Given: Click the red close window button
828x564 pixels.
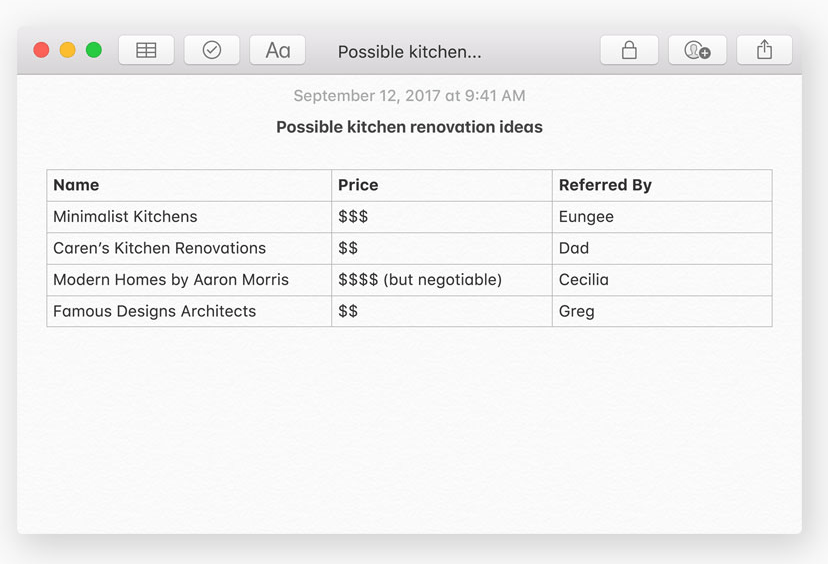Looking at the screenshot, I should 41,50.
